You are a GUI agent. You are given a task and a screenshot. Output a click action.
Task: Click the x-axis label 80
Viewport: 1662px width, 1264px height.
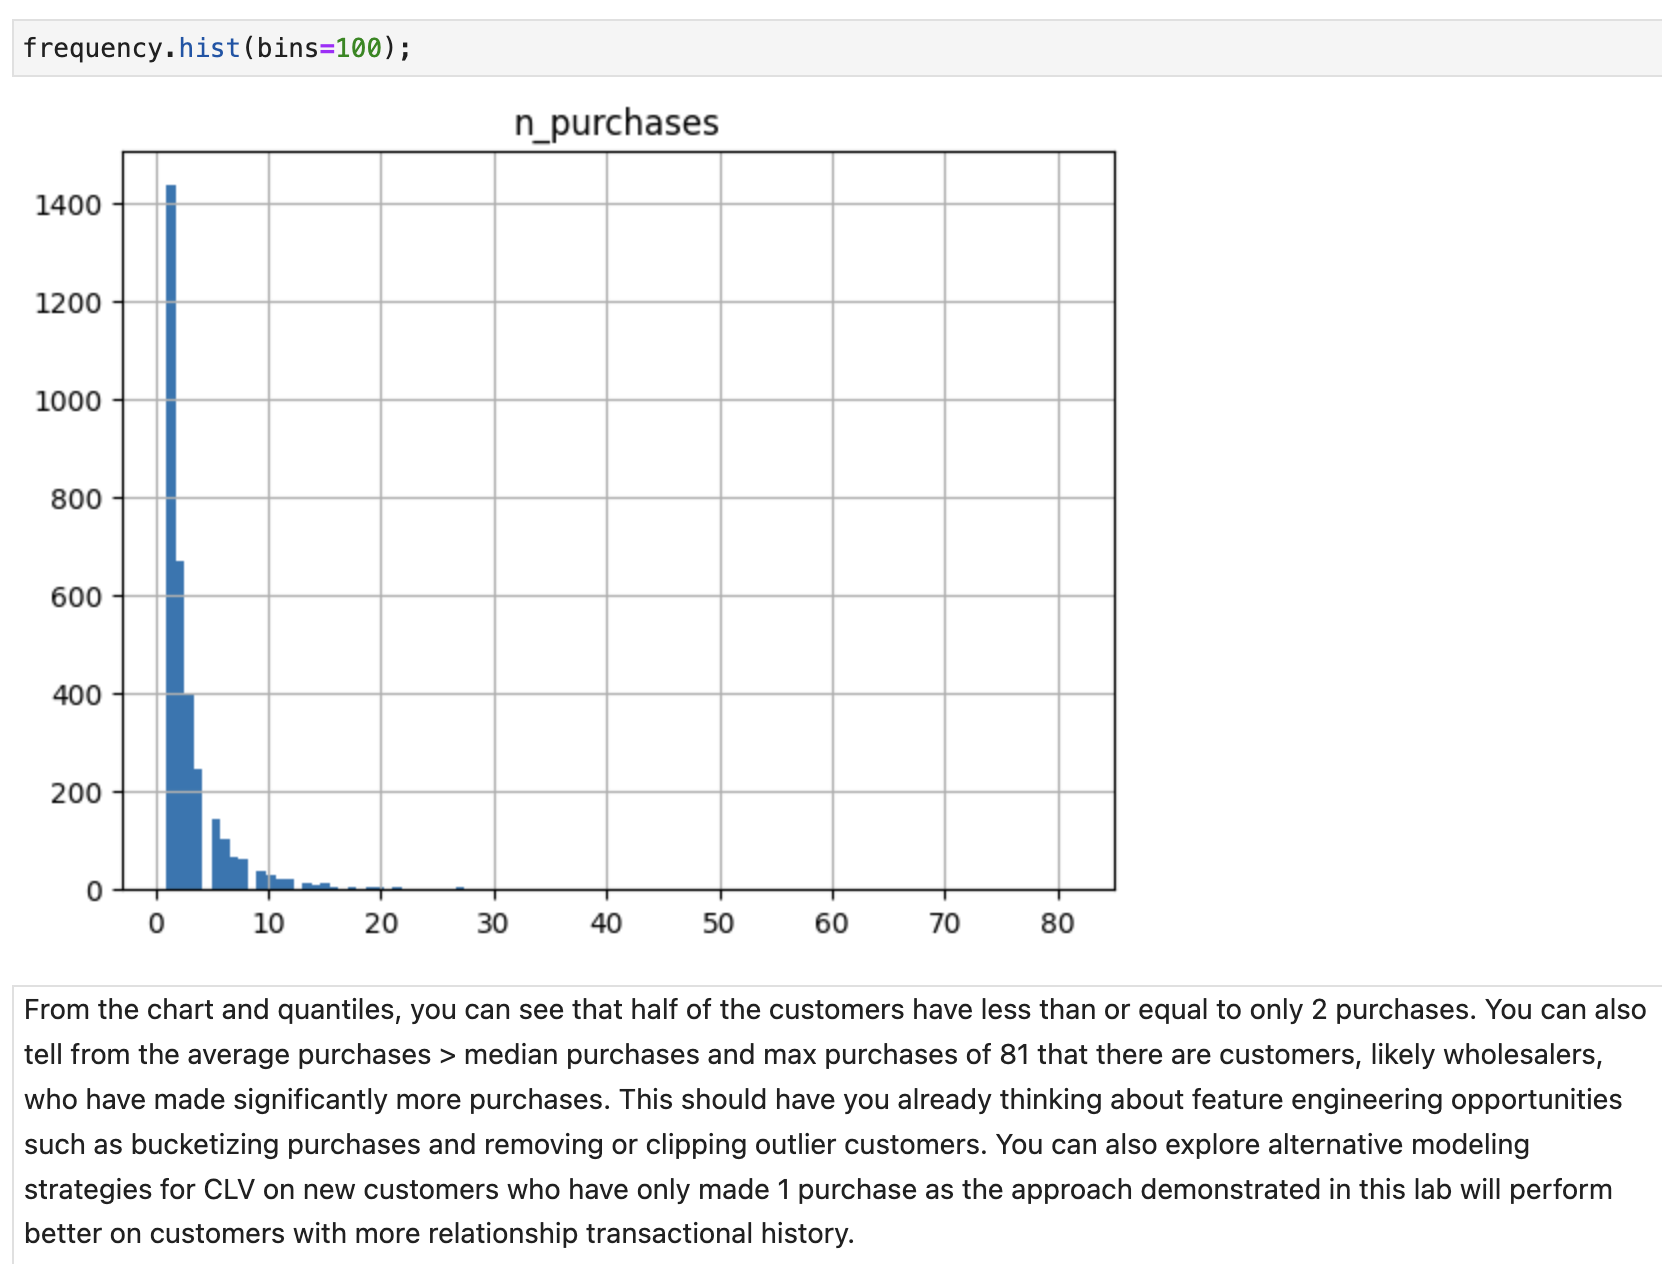[1058, 923]
